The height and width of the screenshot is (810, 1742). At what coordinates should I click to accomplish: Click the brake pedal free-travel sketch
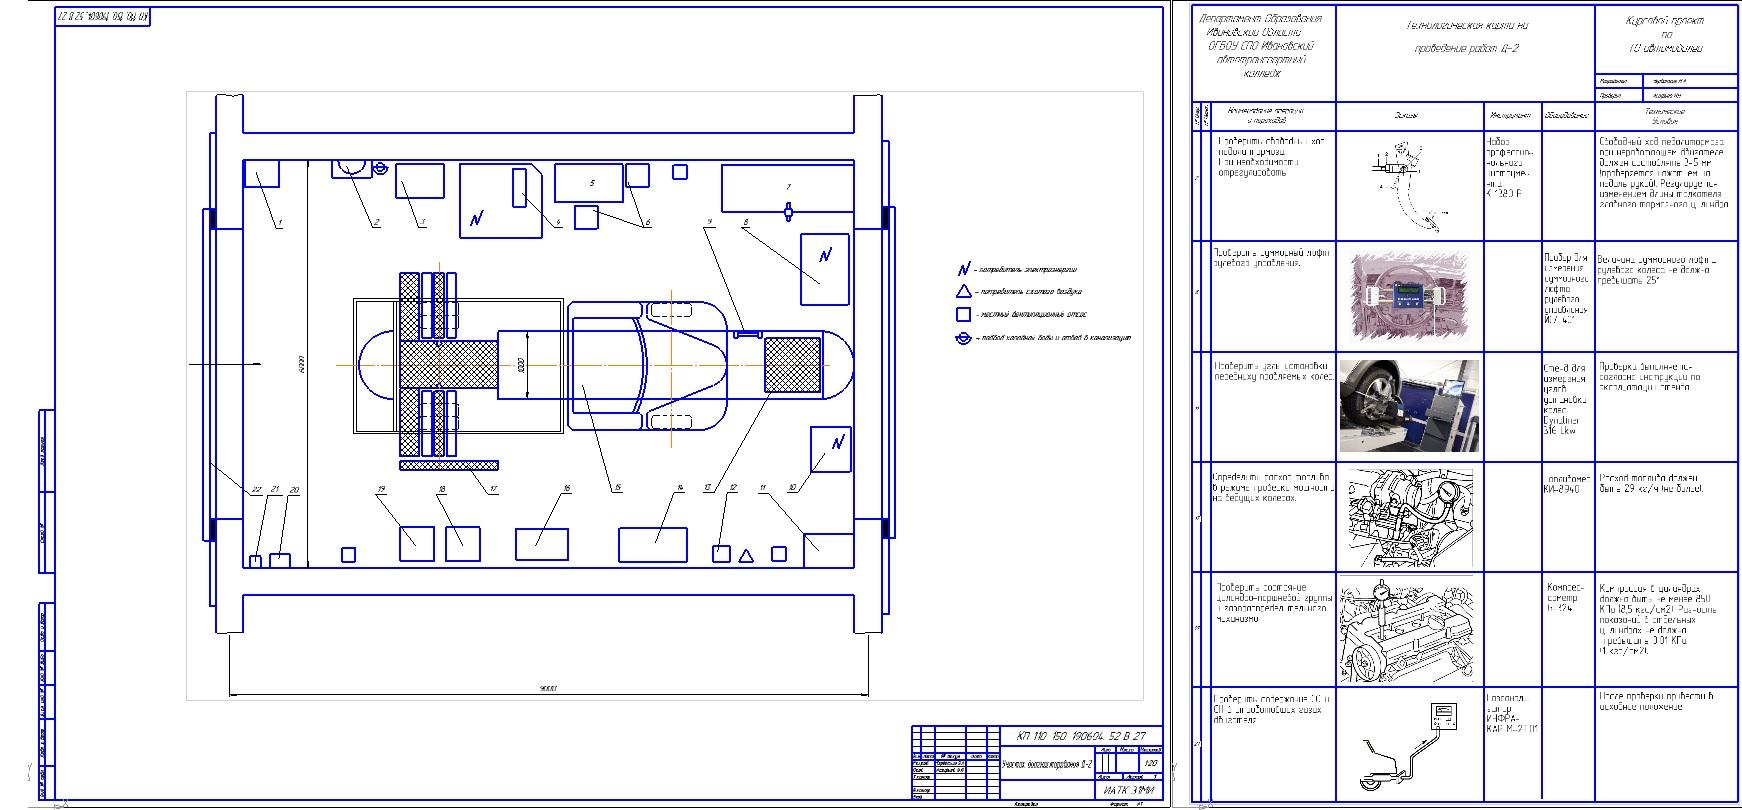[1409, 183]
